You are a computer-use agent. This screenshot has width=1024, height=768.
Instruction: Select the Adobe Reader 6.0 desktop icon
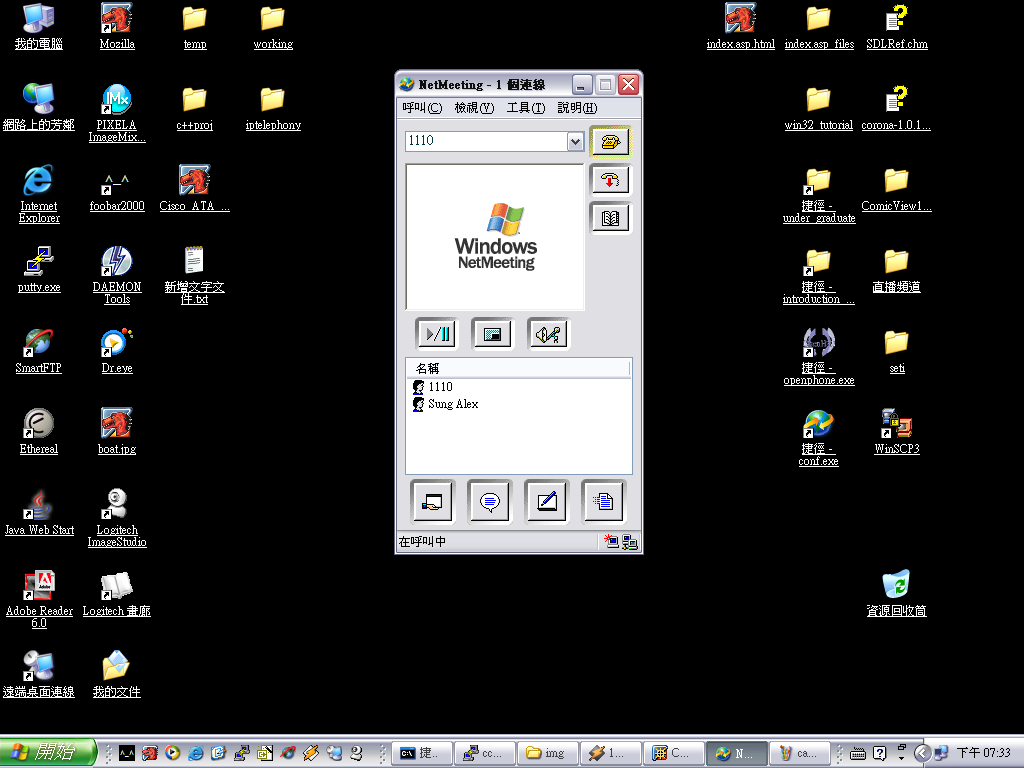(x=39, y=600)
